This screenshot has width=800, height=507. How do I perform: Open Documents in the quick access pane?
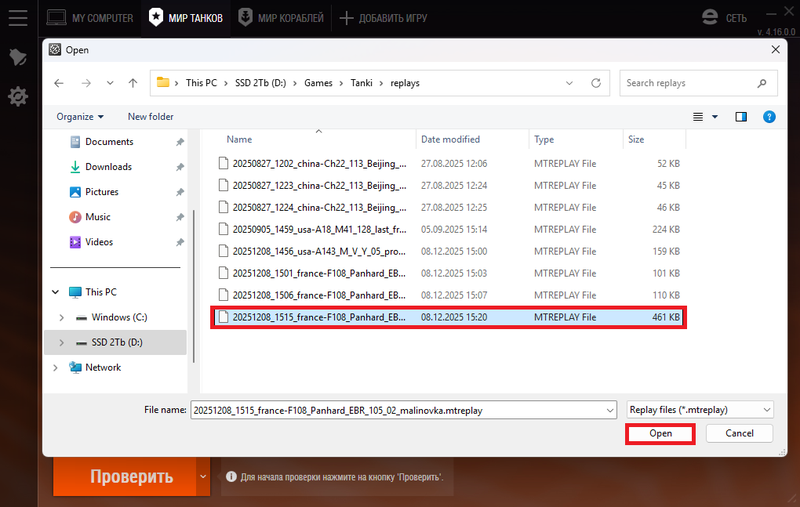[109, 142]
